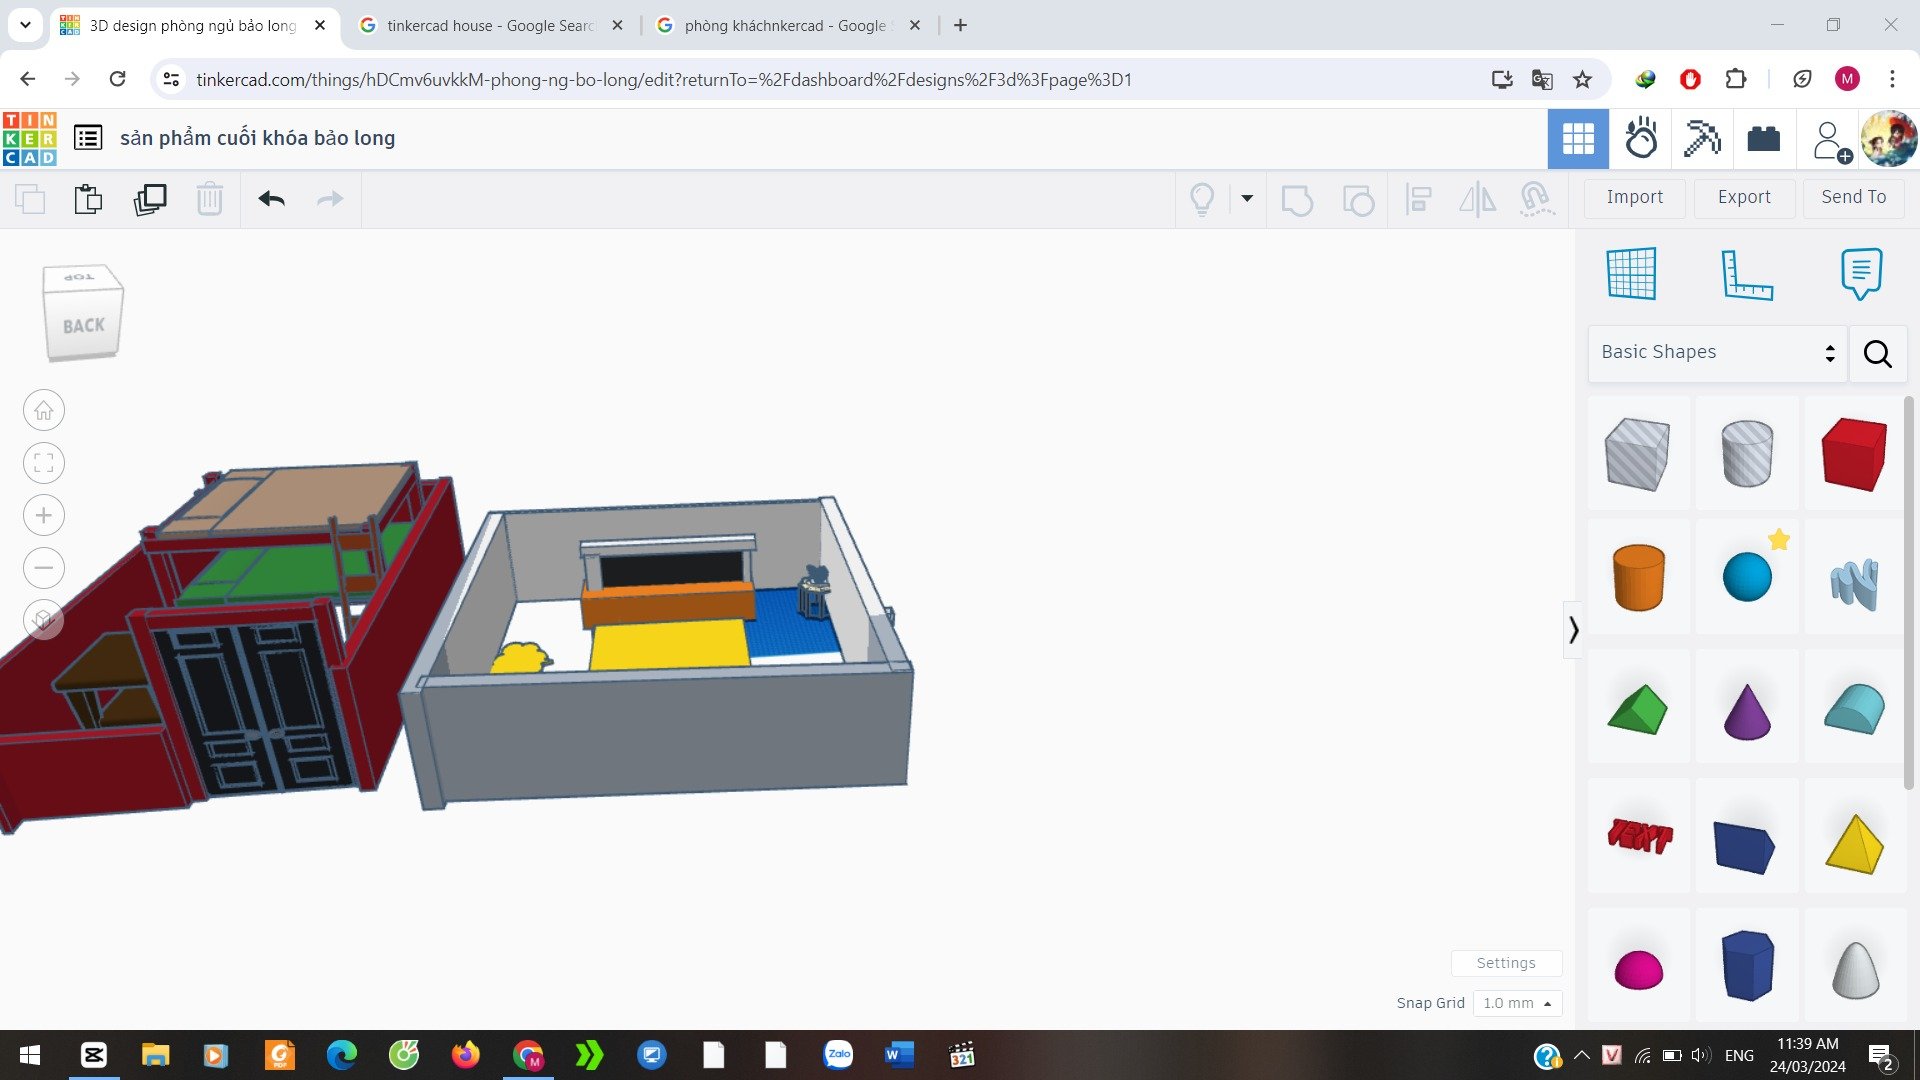Click the Cruise tool icon

point(1537,199)
